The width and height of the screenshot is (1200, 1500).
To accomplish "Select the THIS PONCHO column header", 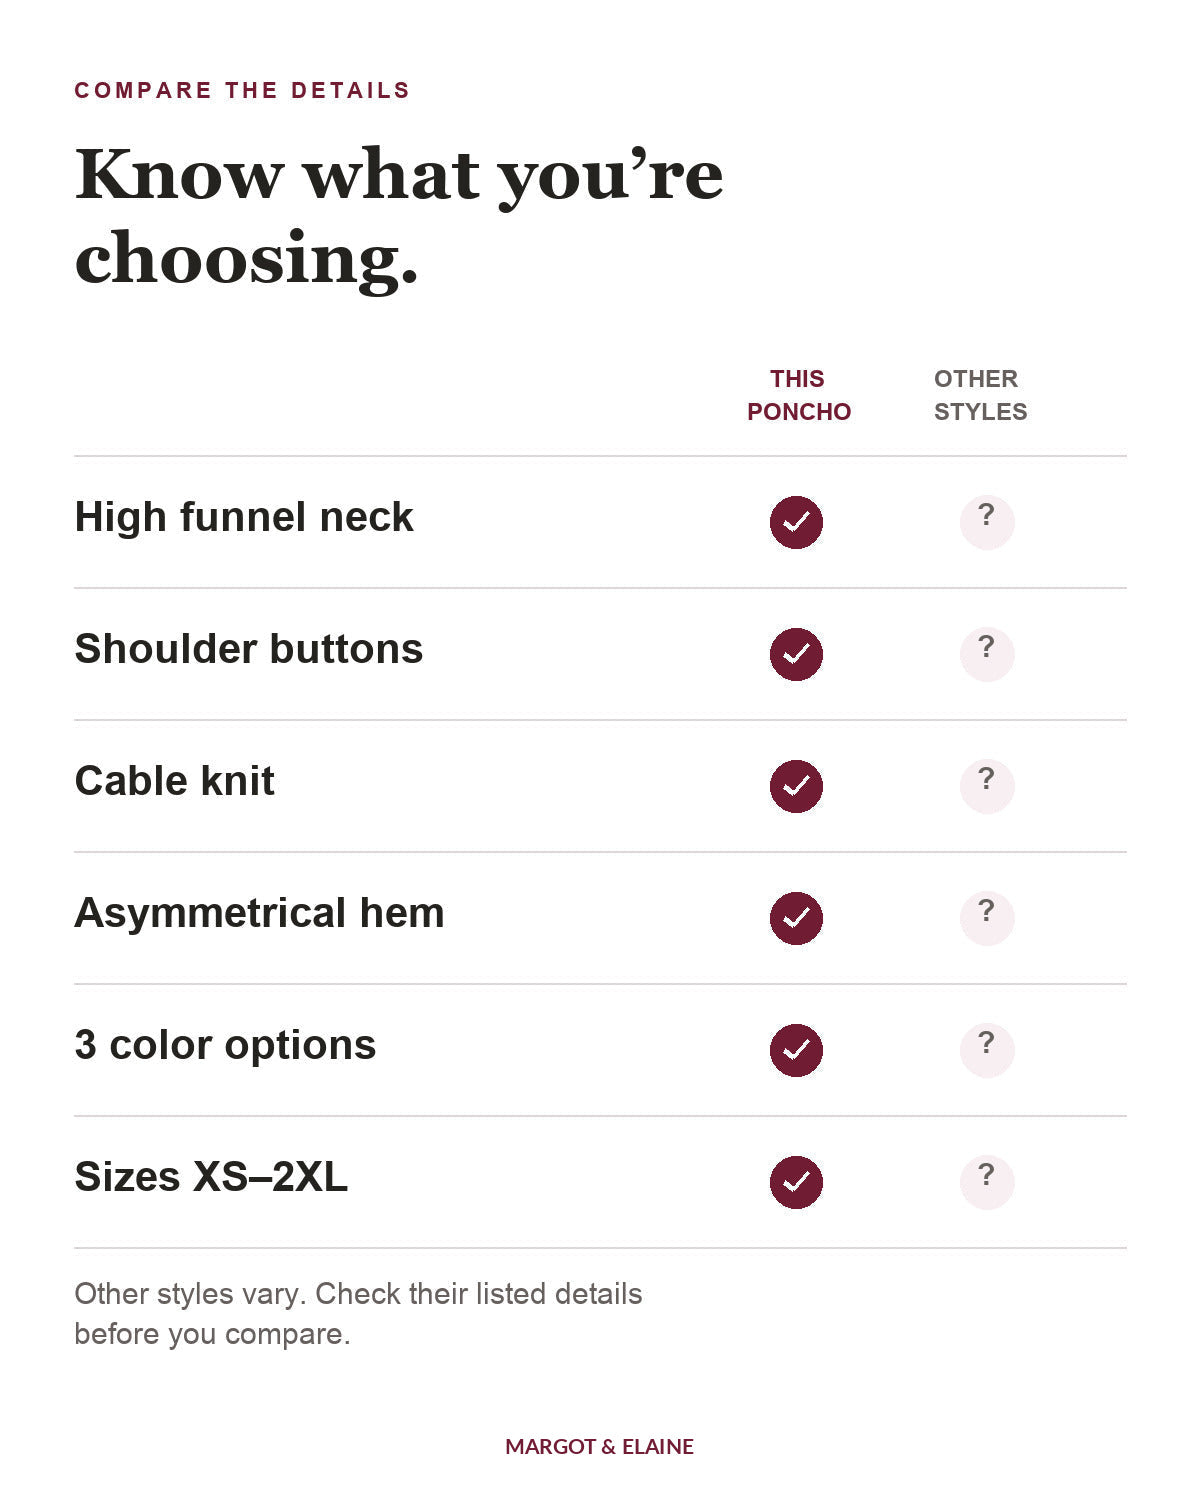I will tap(798, 395).
